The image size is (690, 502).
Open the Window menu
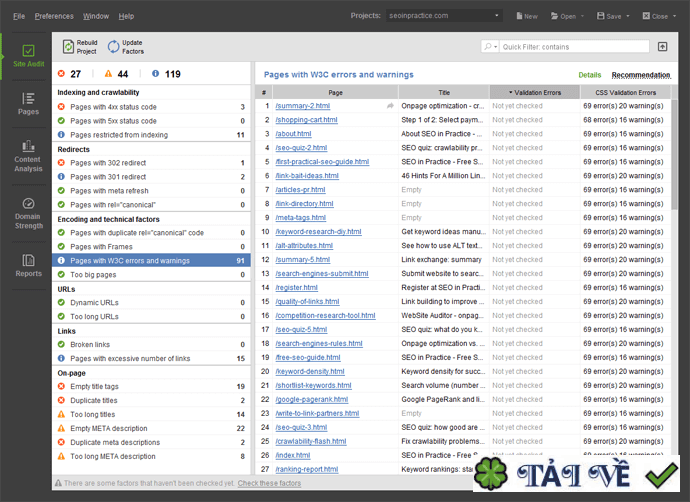[96, 16]
